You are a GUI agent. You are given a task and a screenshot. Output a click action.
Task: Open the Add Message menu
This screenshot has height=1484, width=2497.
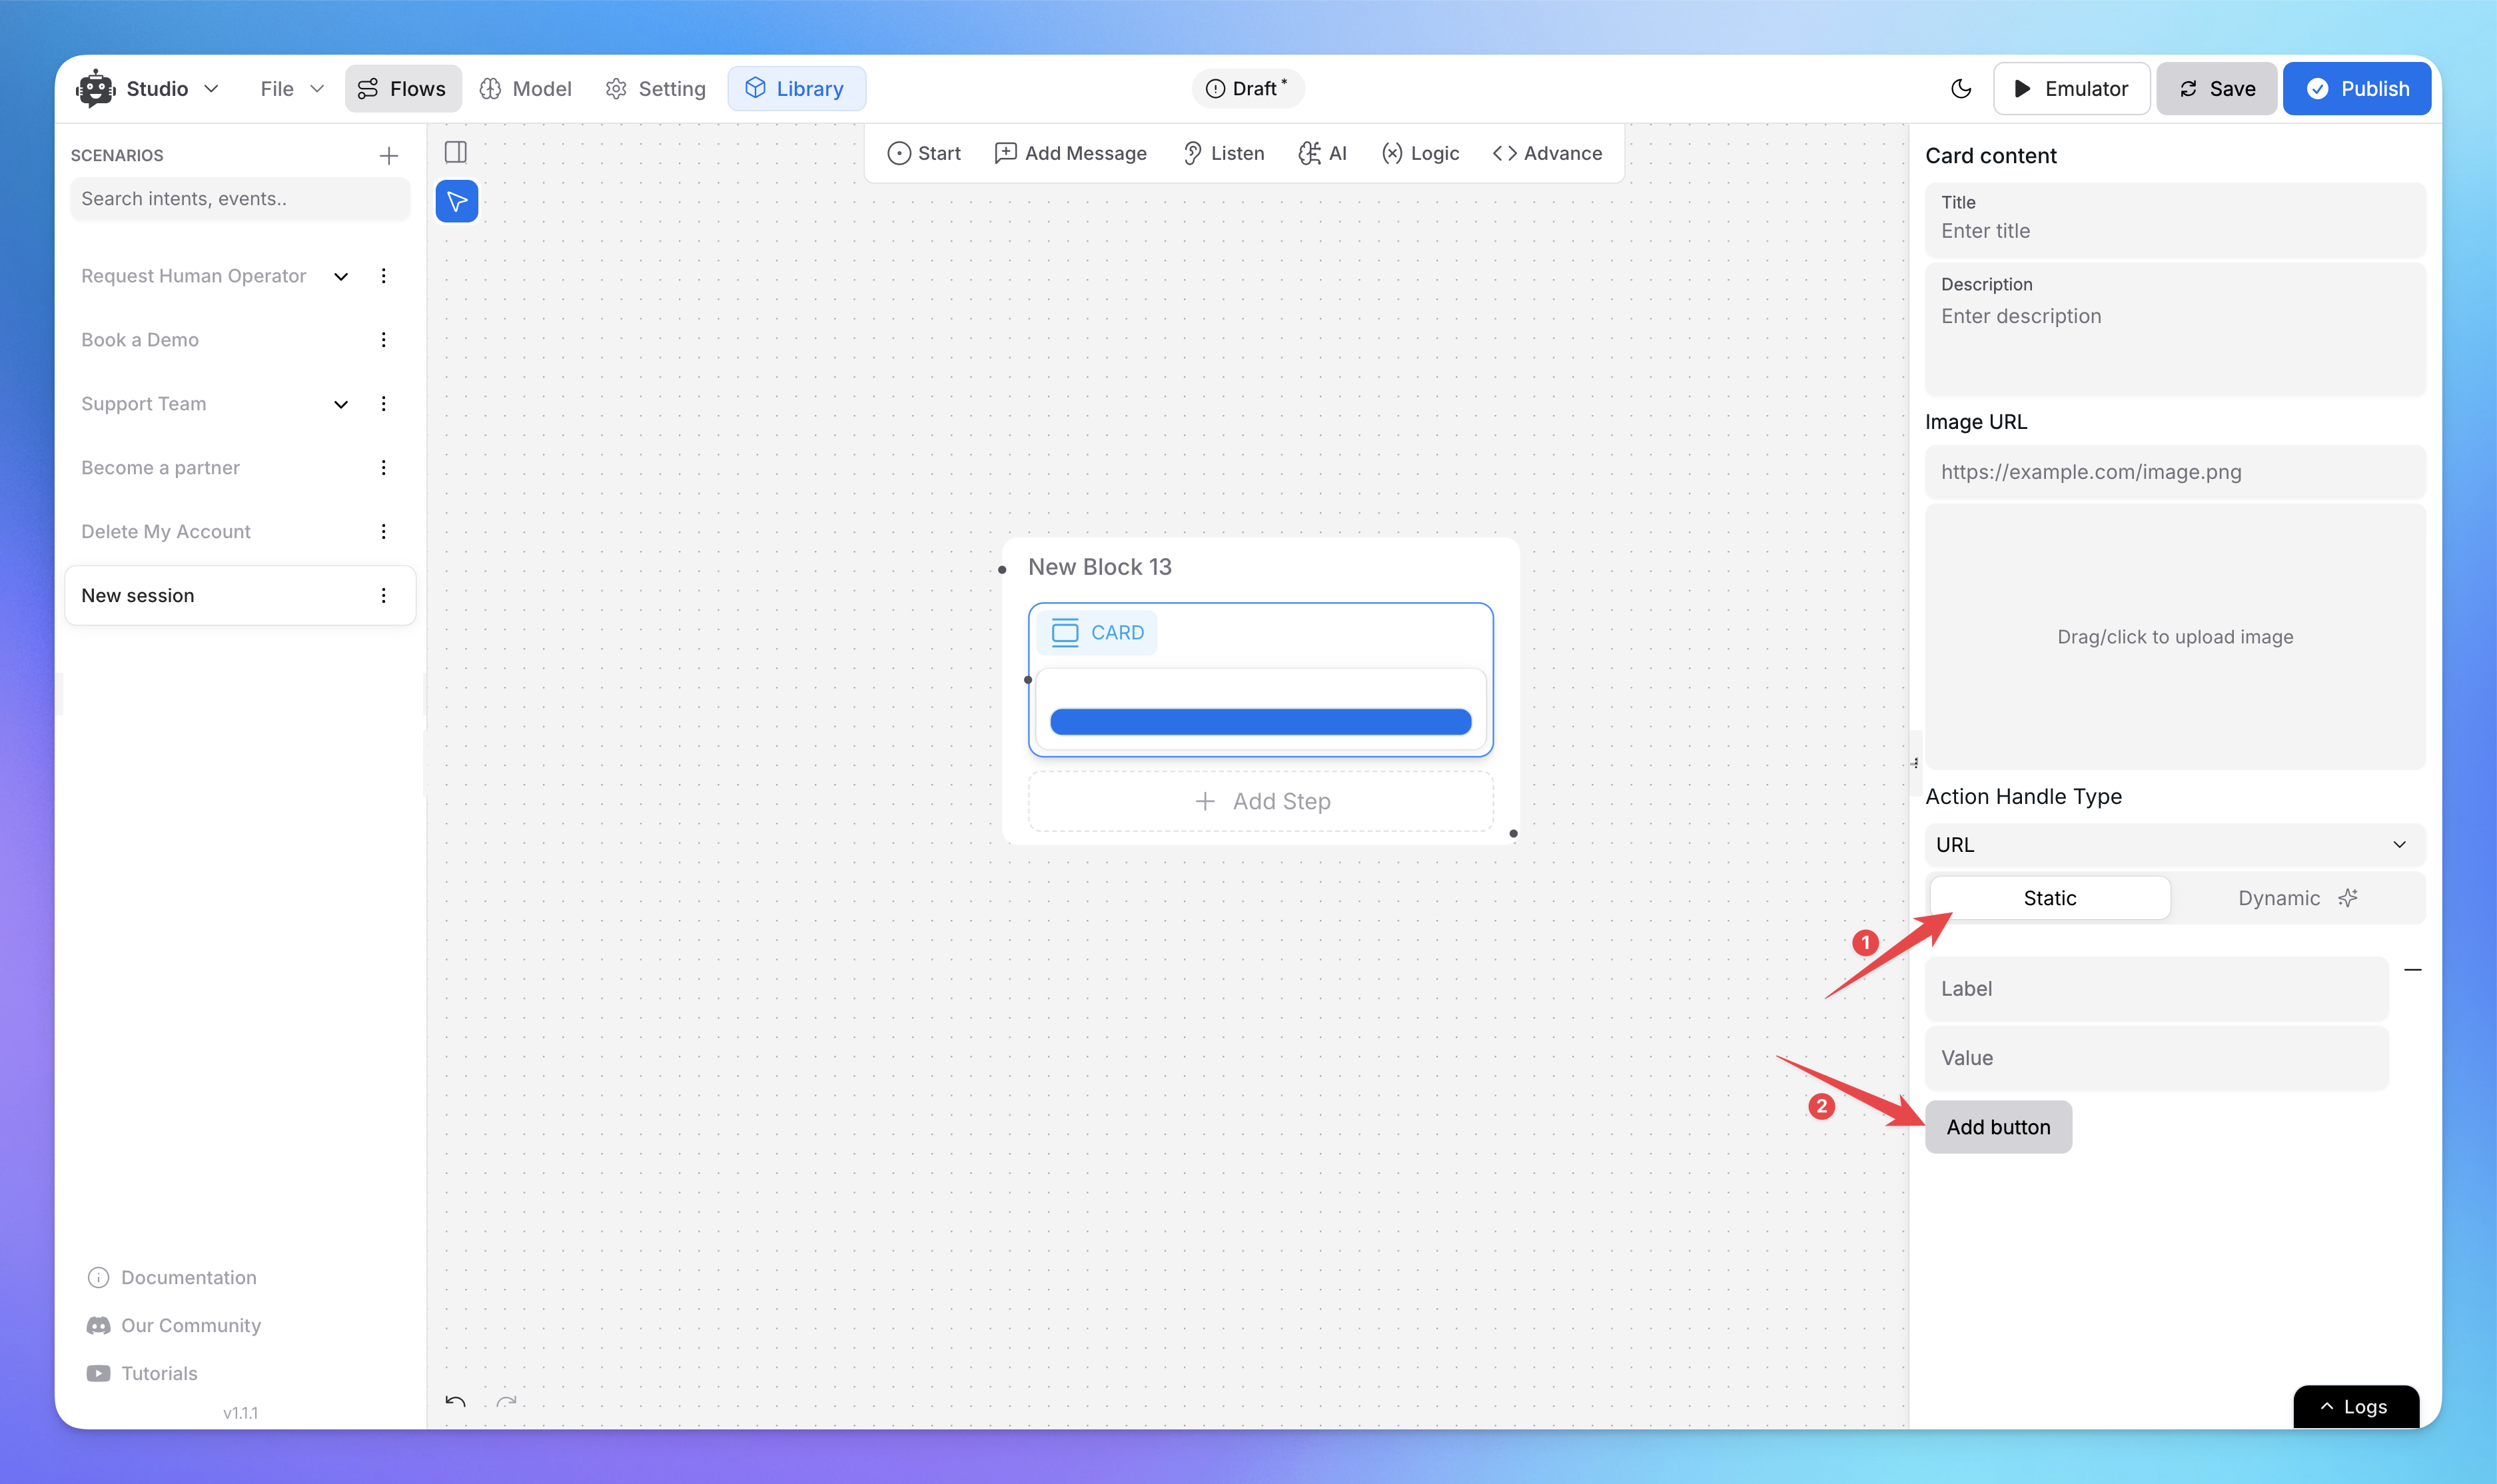1071,153
